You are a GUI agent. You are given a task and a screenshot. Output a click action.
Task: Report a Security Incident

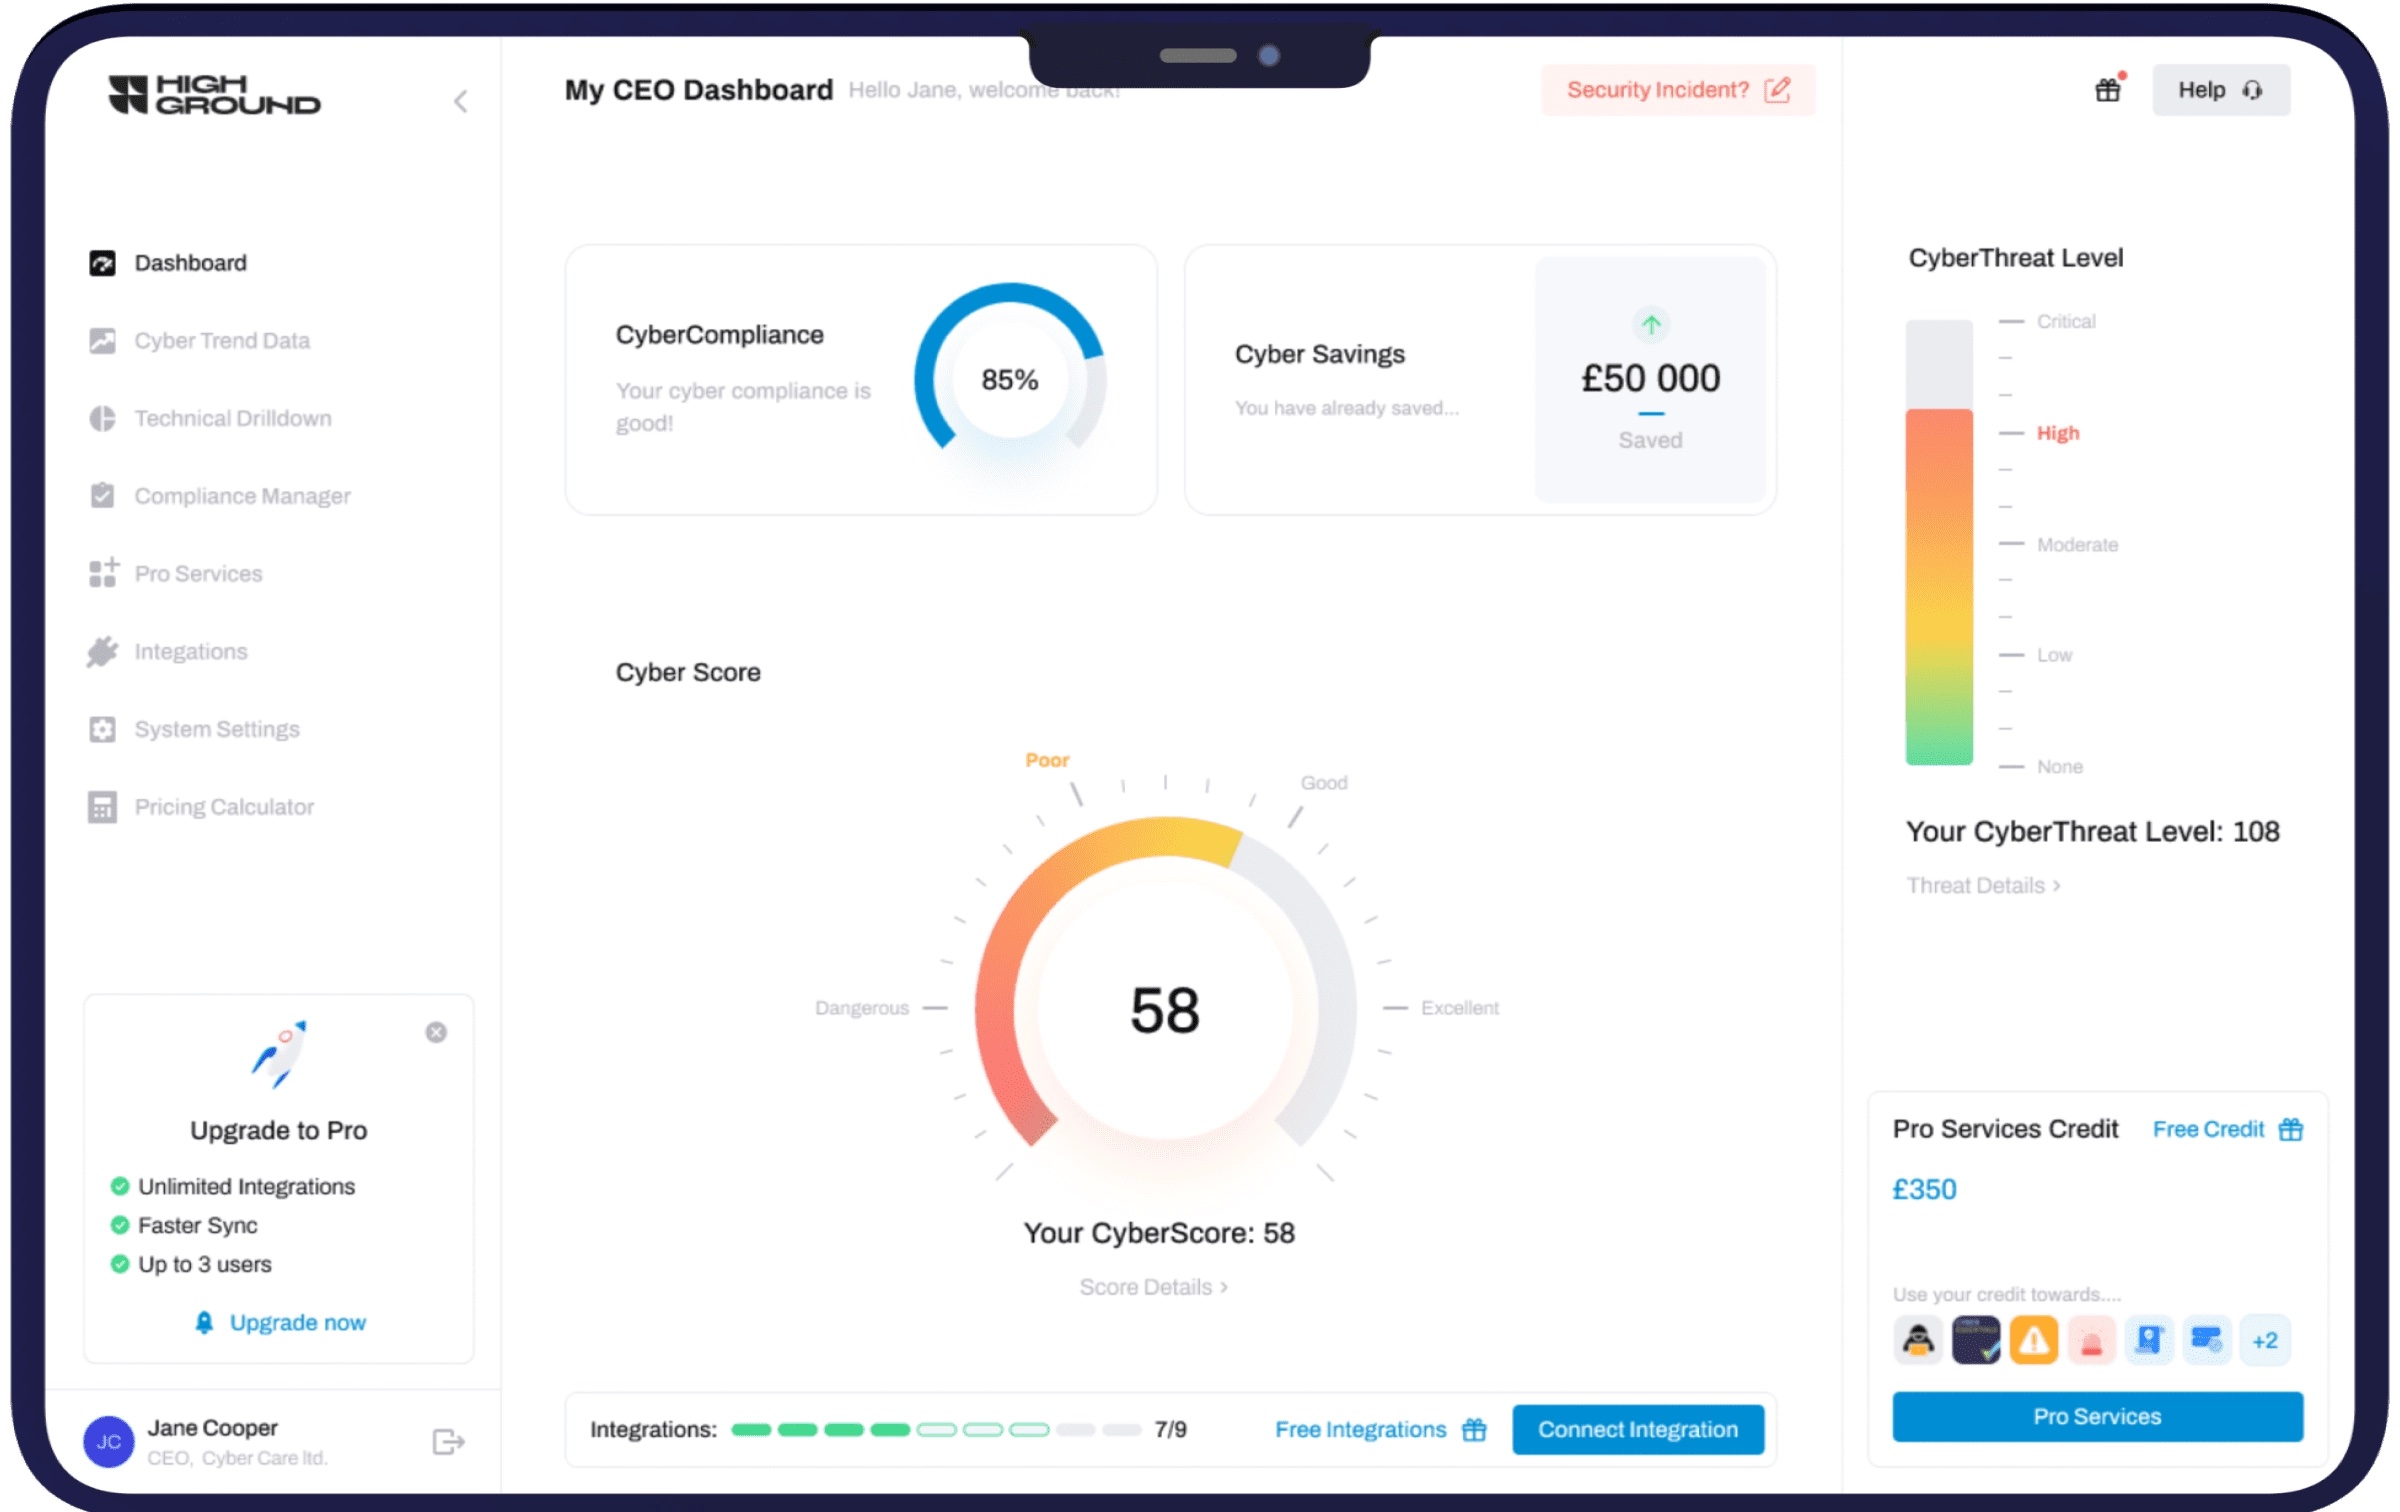pos(1678,90)
